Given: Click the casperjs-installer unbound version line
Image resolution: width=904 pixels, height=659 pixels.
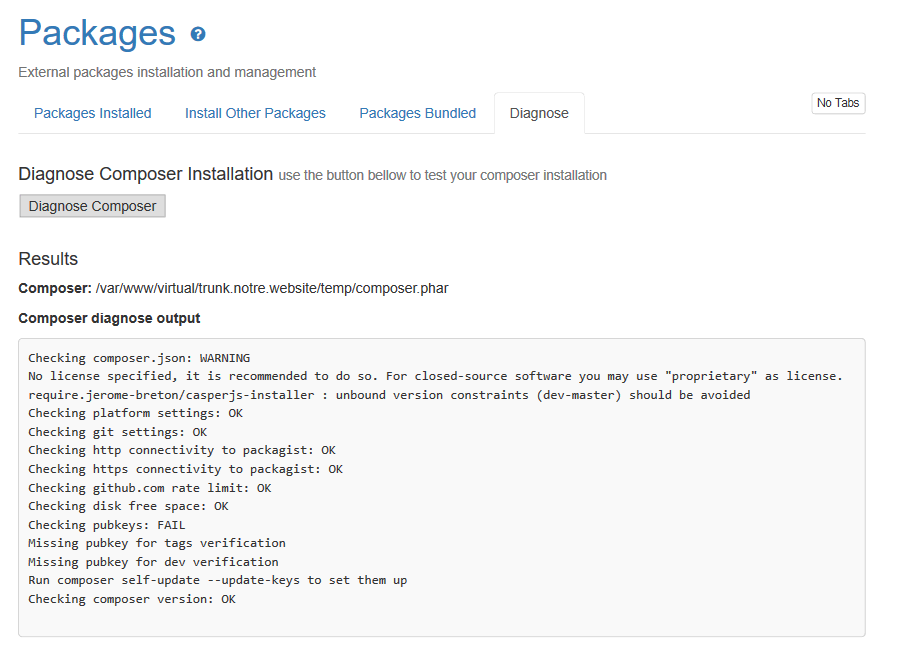Looking at the screenshot, I should 389,395.
